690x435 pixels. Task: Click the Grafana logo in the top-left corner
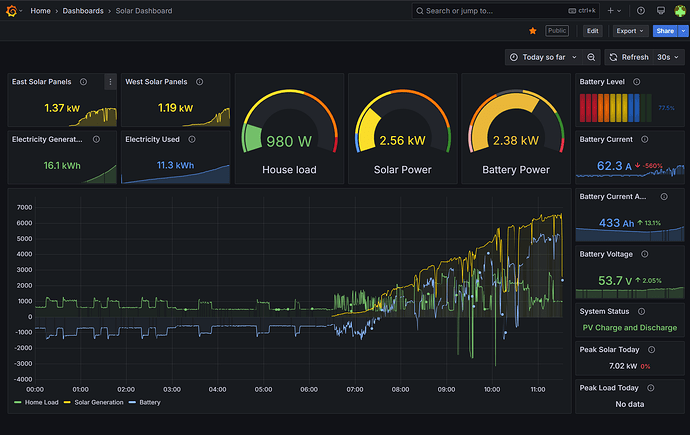(12, 10)
